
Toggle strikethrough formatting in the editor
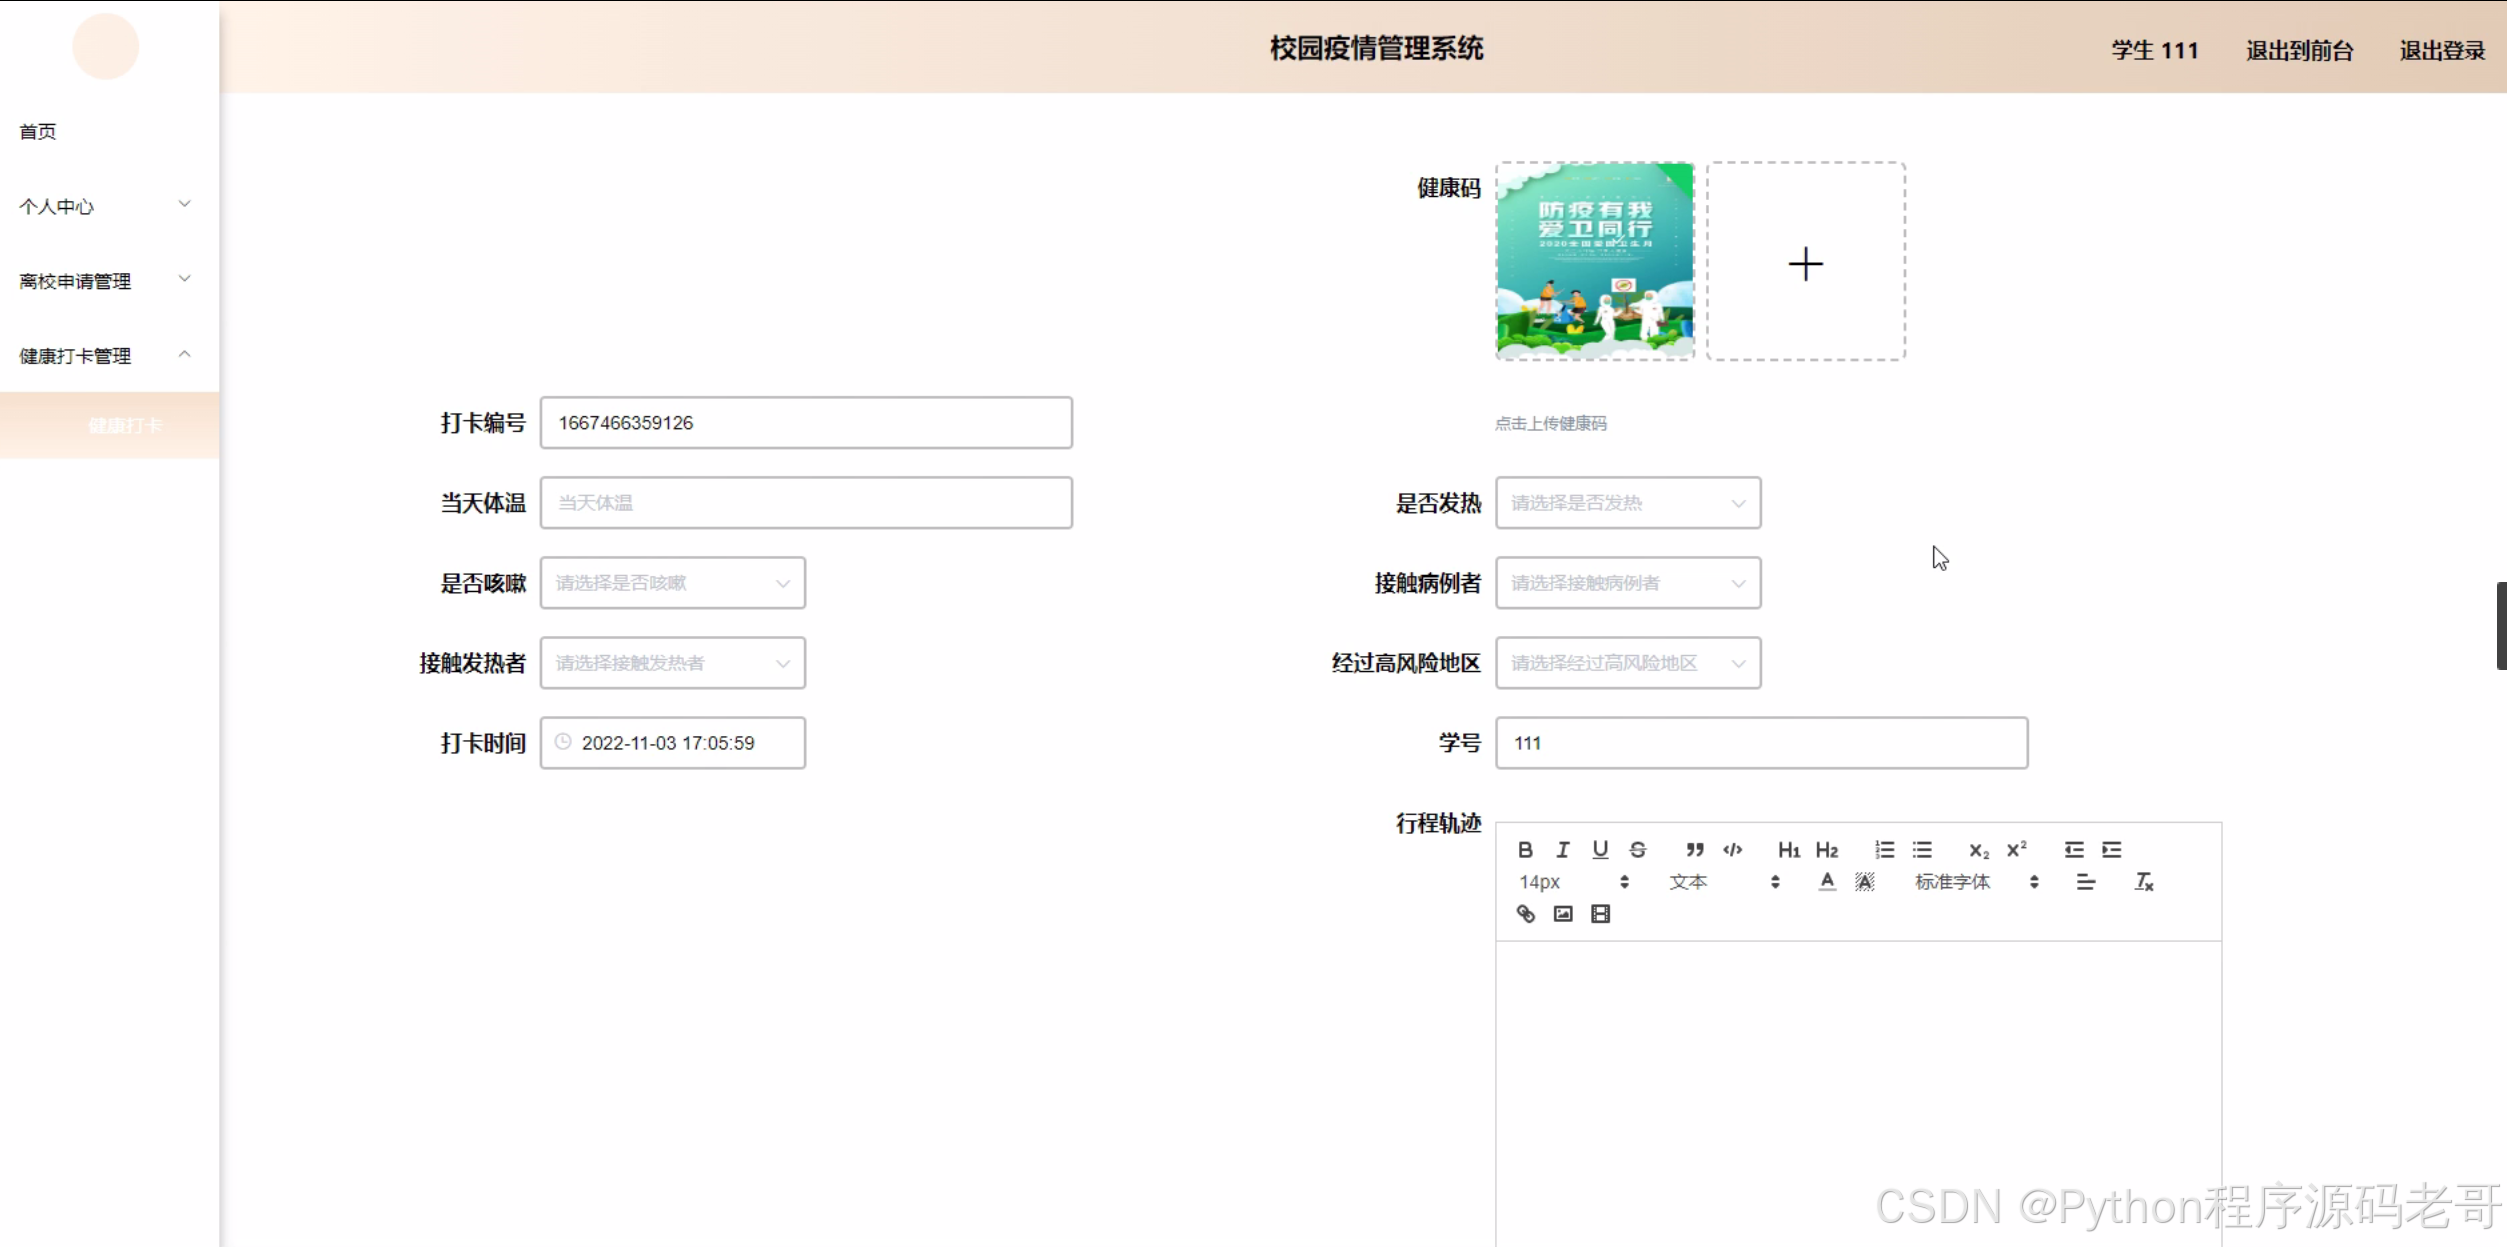[x=1638, y=850]
